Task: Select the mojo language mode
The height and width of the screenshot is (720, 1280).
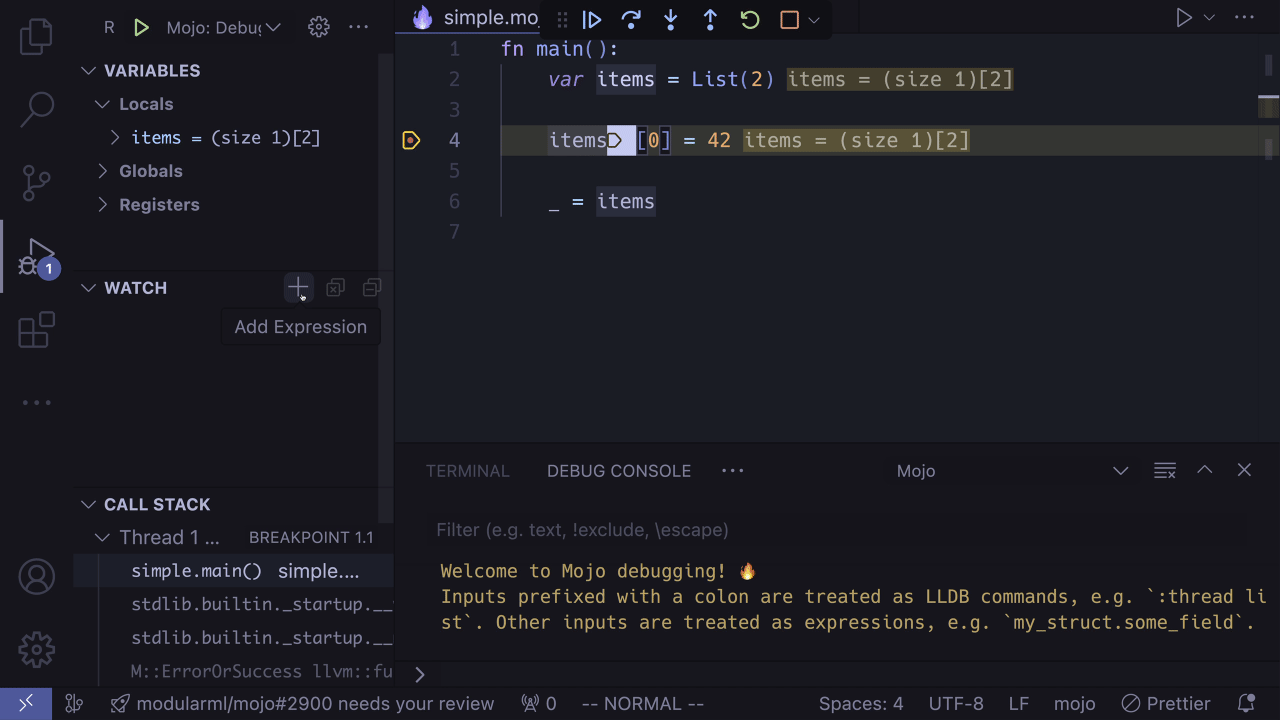Action: (1075, 704)
